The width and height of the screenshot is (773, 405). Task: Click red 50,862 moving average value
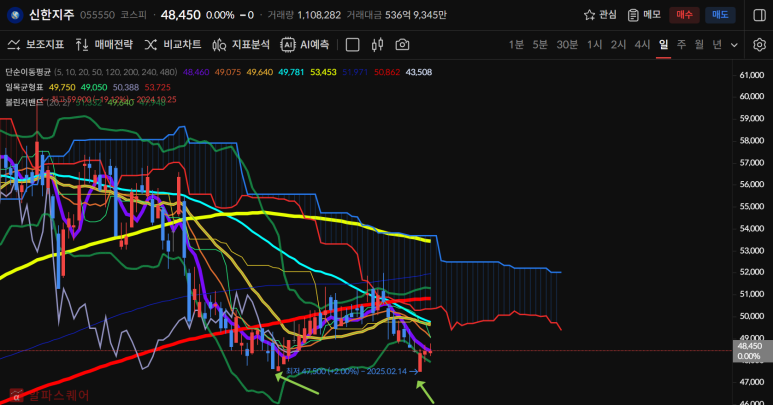pos(387,72)
